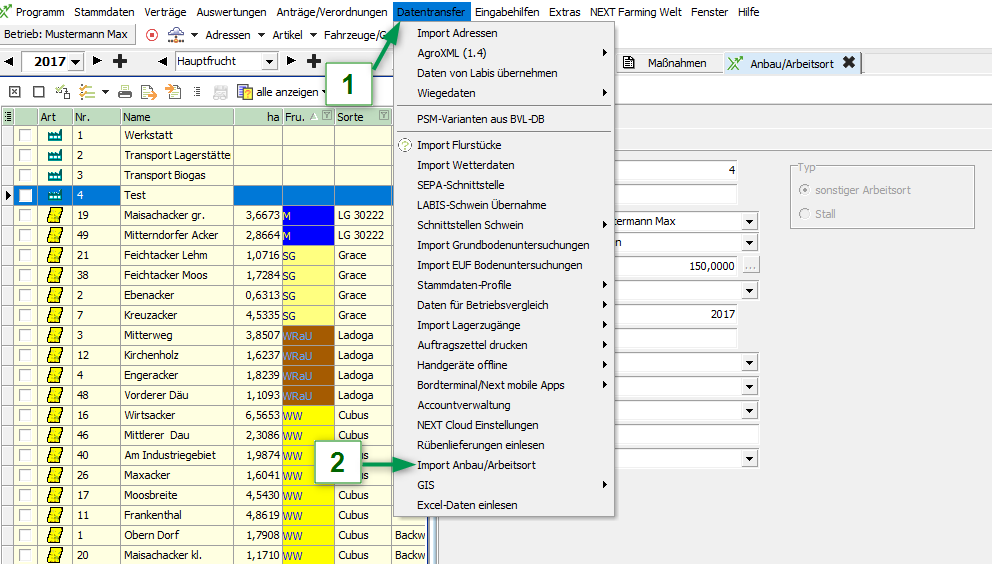This screenshot has width=992, height=564.
Task: Click the yellow field icon for Maisachacker gr.
Action: [55, 215]
